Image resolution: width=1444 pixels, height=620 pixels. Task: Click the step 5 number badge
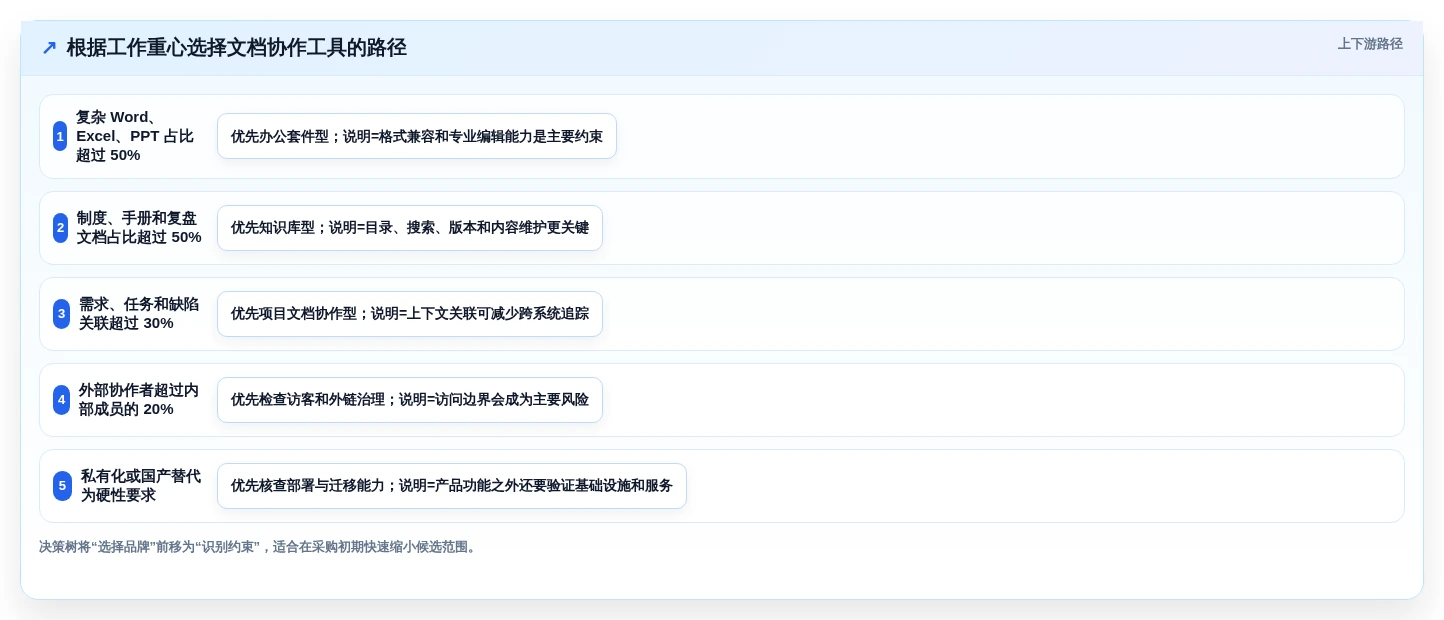(x=63, y=486)
